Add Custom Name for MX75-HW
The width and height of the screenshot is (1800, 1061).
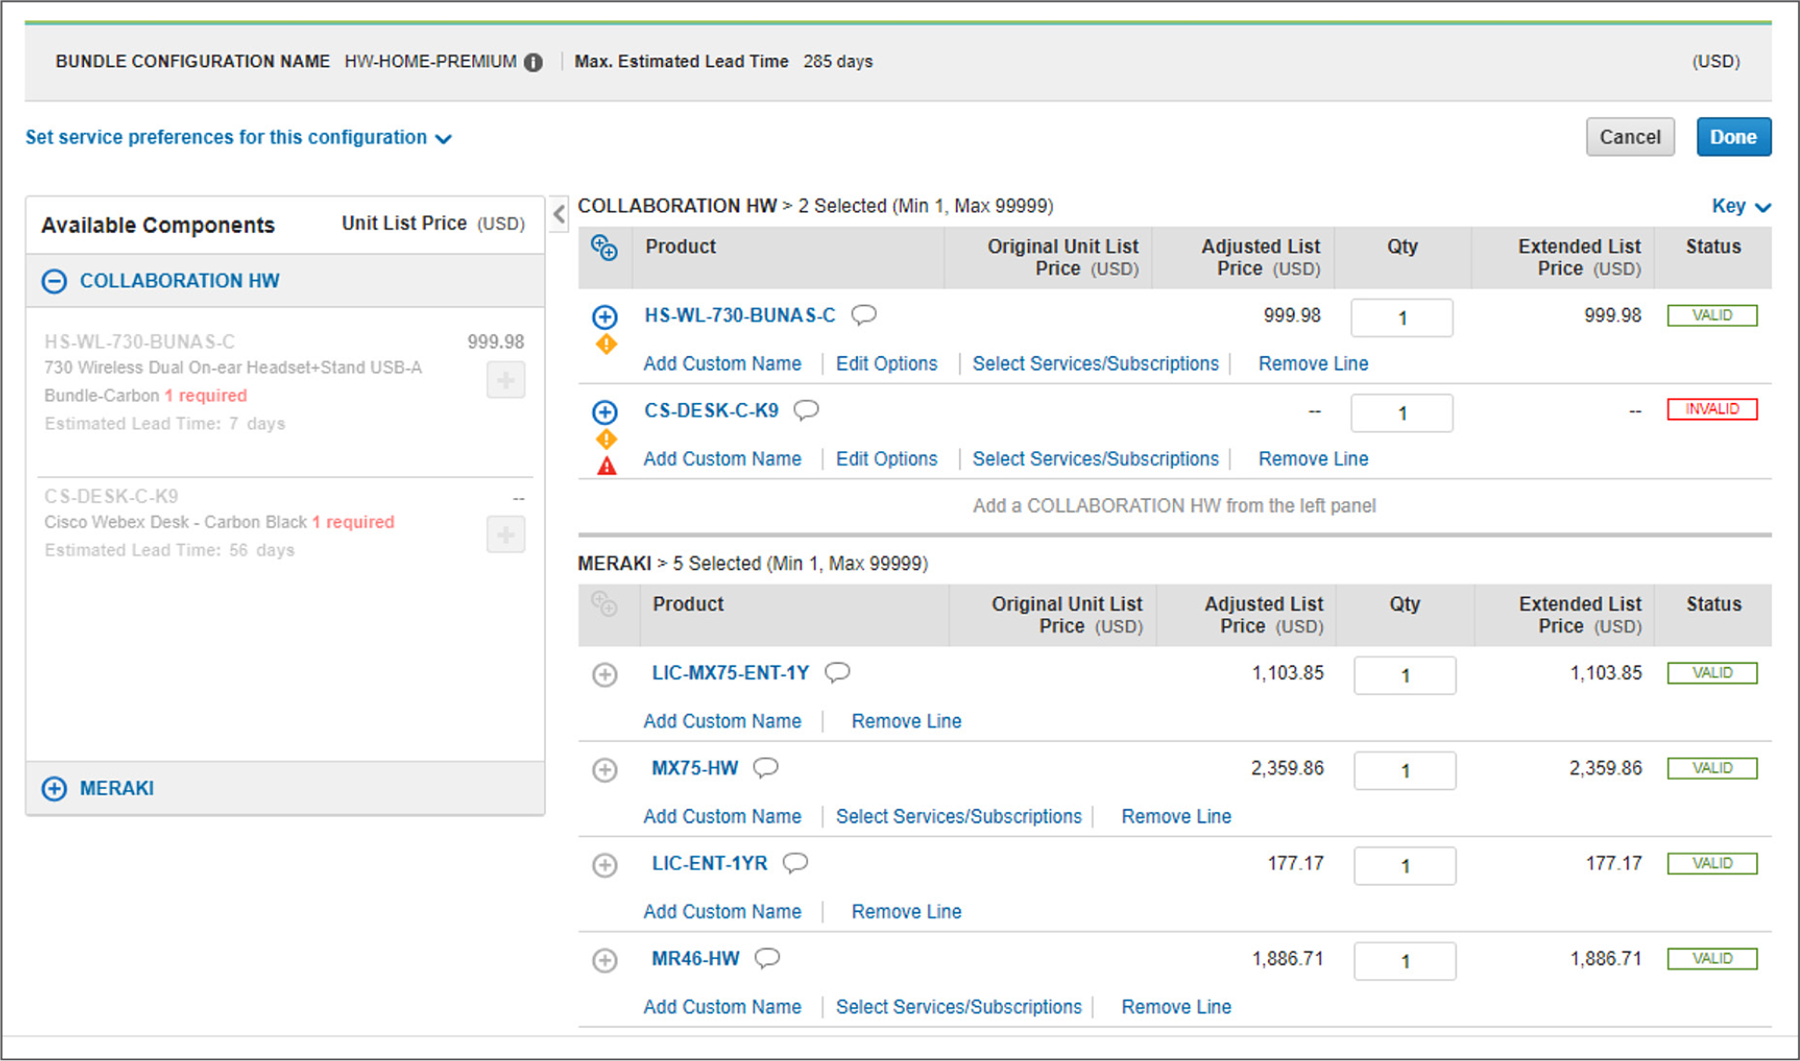[722, 816]
